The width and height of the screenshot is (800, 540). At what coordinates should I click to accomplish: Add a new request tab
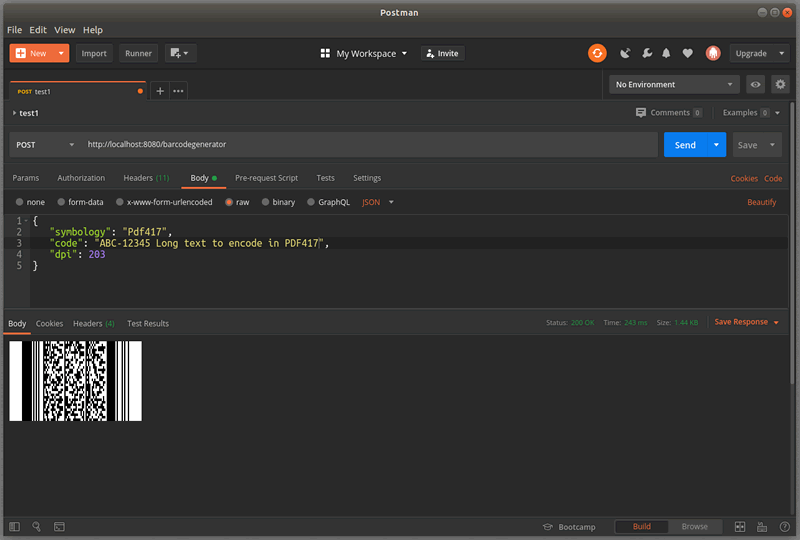(160, 91)
